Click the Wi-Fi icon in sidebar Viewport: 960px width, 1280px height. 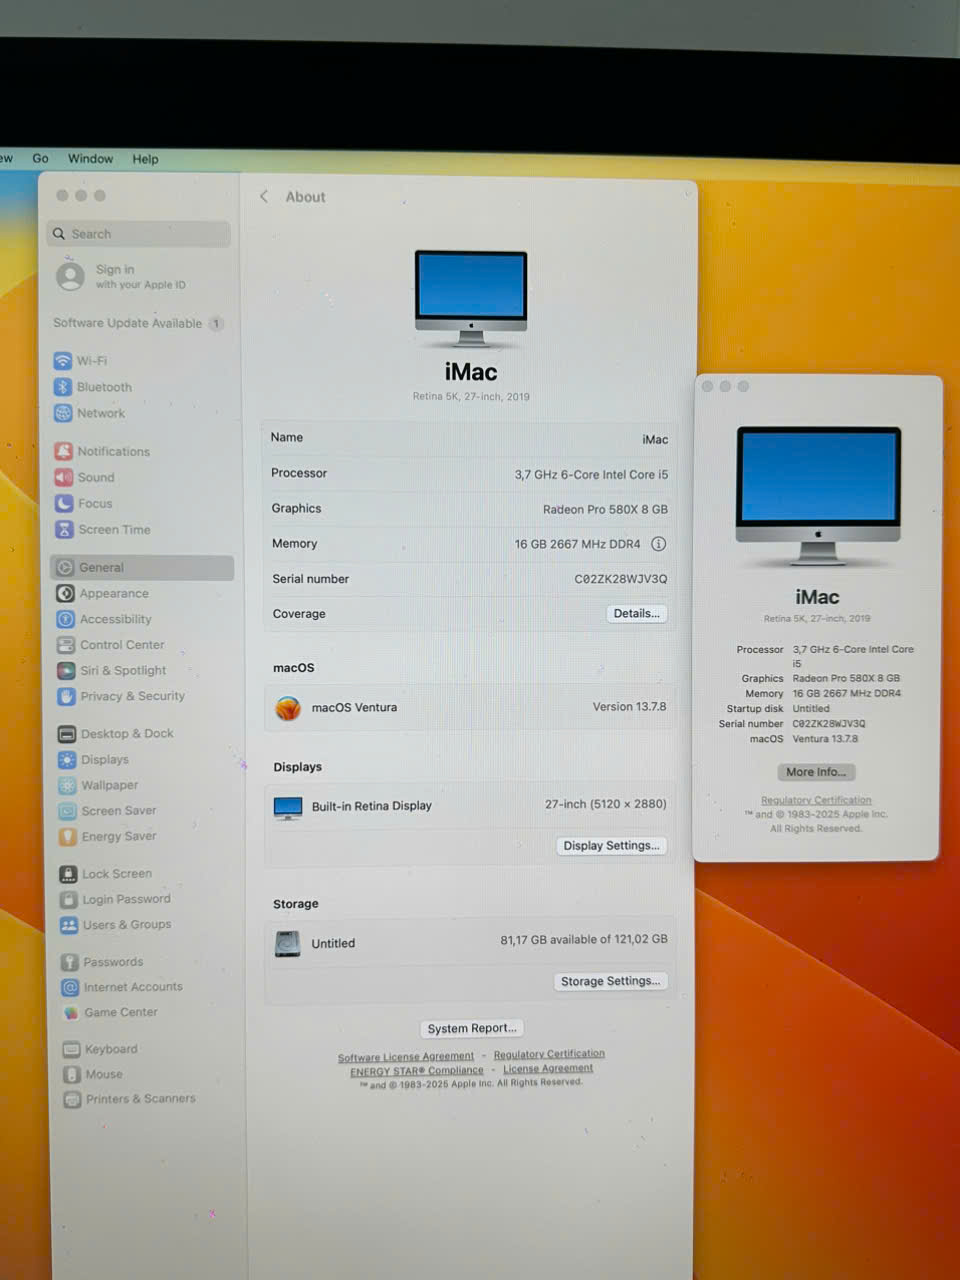[x=63, y=361]
